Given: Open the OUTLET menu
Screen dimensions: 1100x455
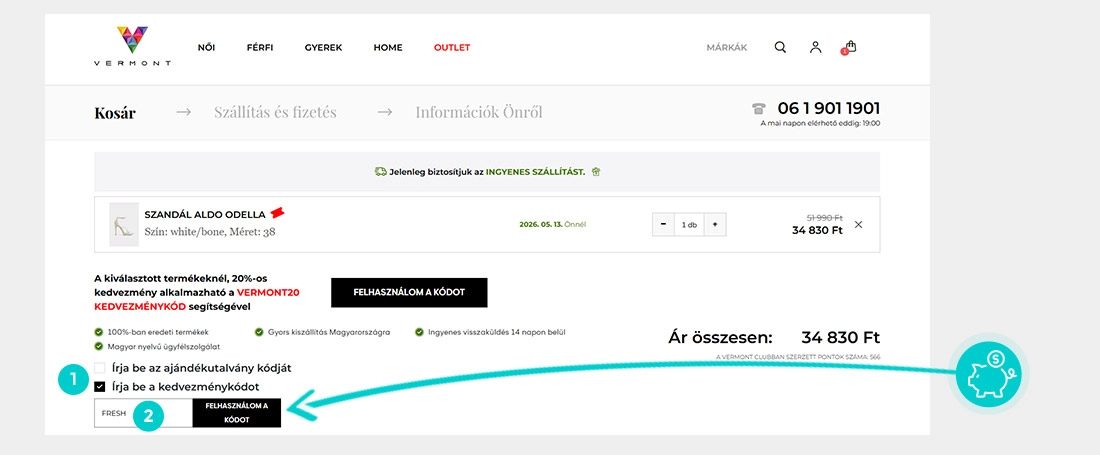Looking at the screenshot, I should [452, 48].
